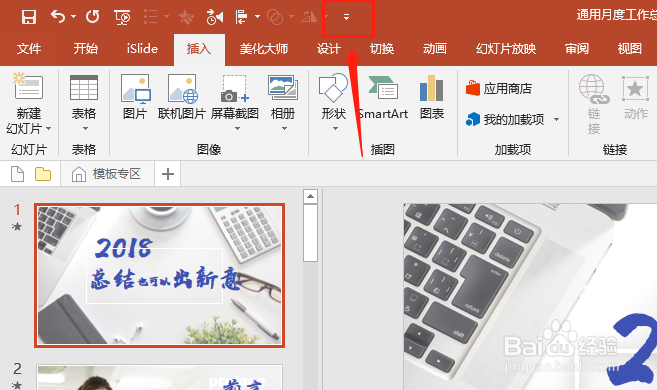Switch to the iSlide ribbon tab

[x=142, y=49]
